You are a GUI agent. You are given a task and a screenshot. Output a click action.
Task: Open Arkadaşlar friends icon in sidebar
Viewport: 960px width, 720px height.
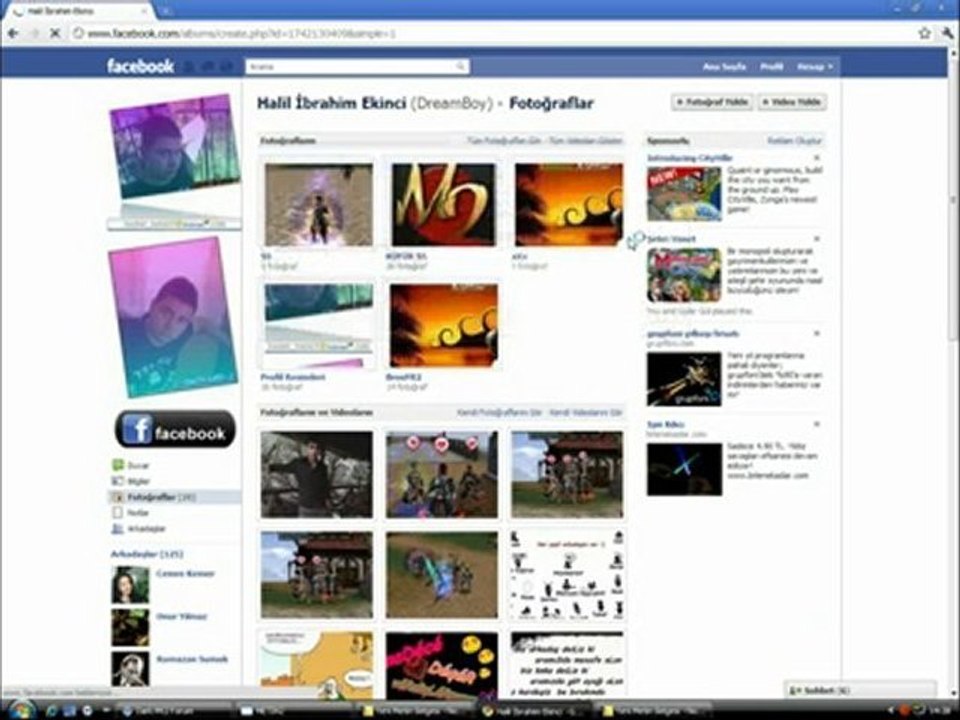coord(118,528)
